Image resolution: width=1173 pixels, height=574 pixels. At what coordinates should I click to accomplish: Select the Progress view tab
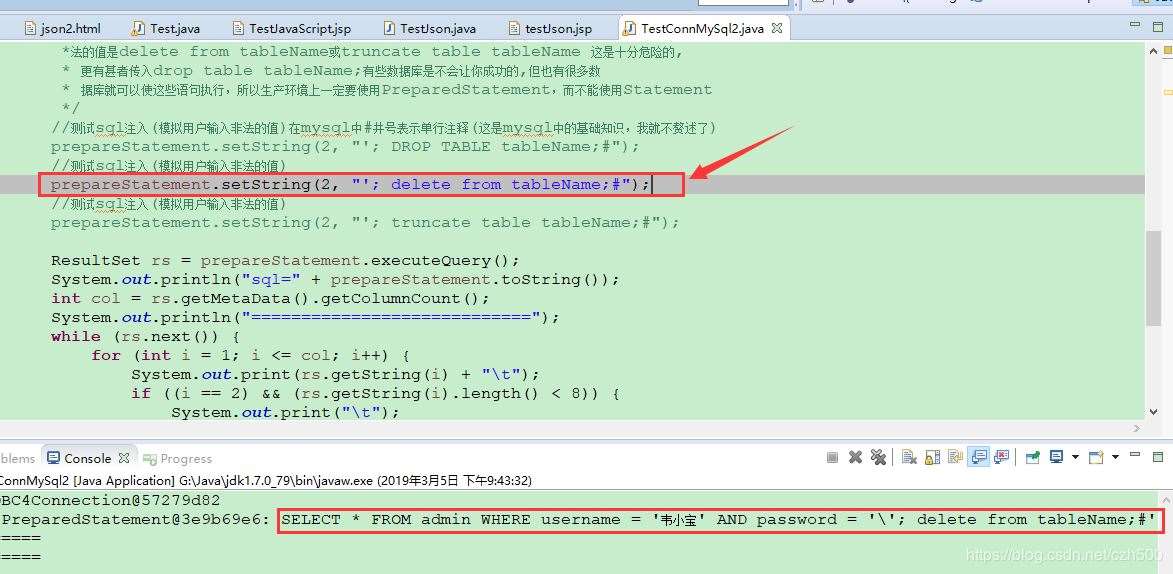178,459
